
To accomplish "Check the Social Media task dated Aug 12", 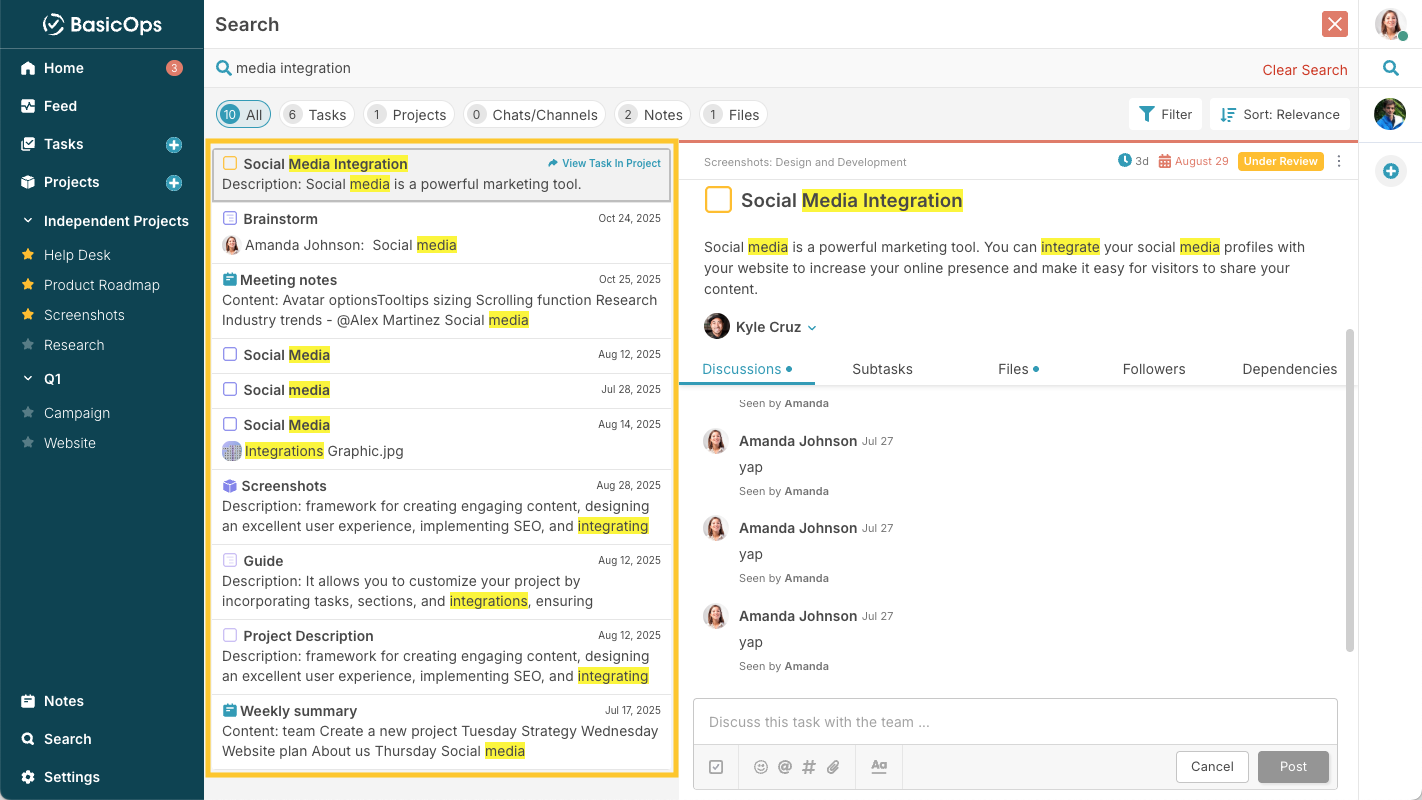I will click(230, 354).
